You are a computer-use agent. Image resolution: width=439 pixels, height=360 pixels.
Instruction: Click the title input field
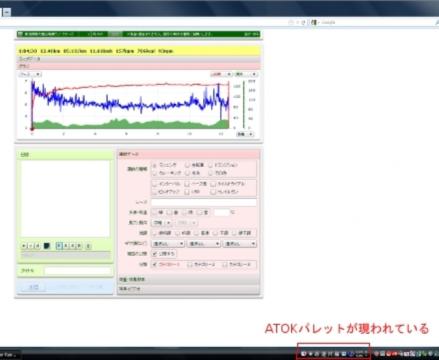tap(78, 271)
